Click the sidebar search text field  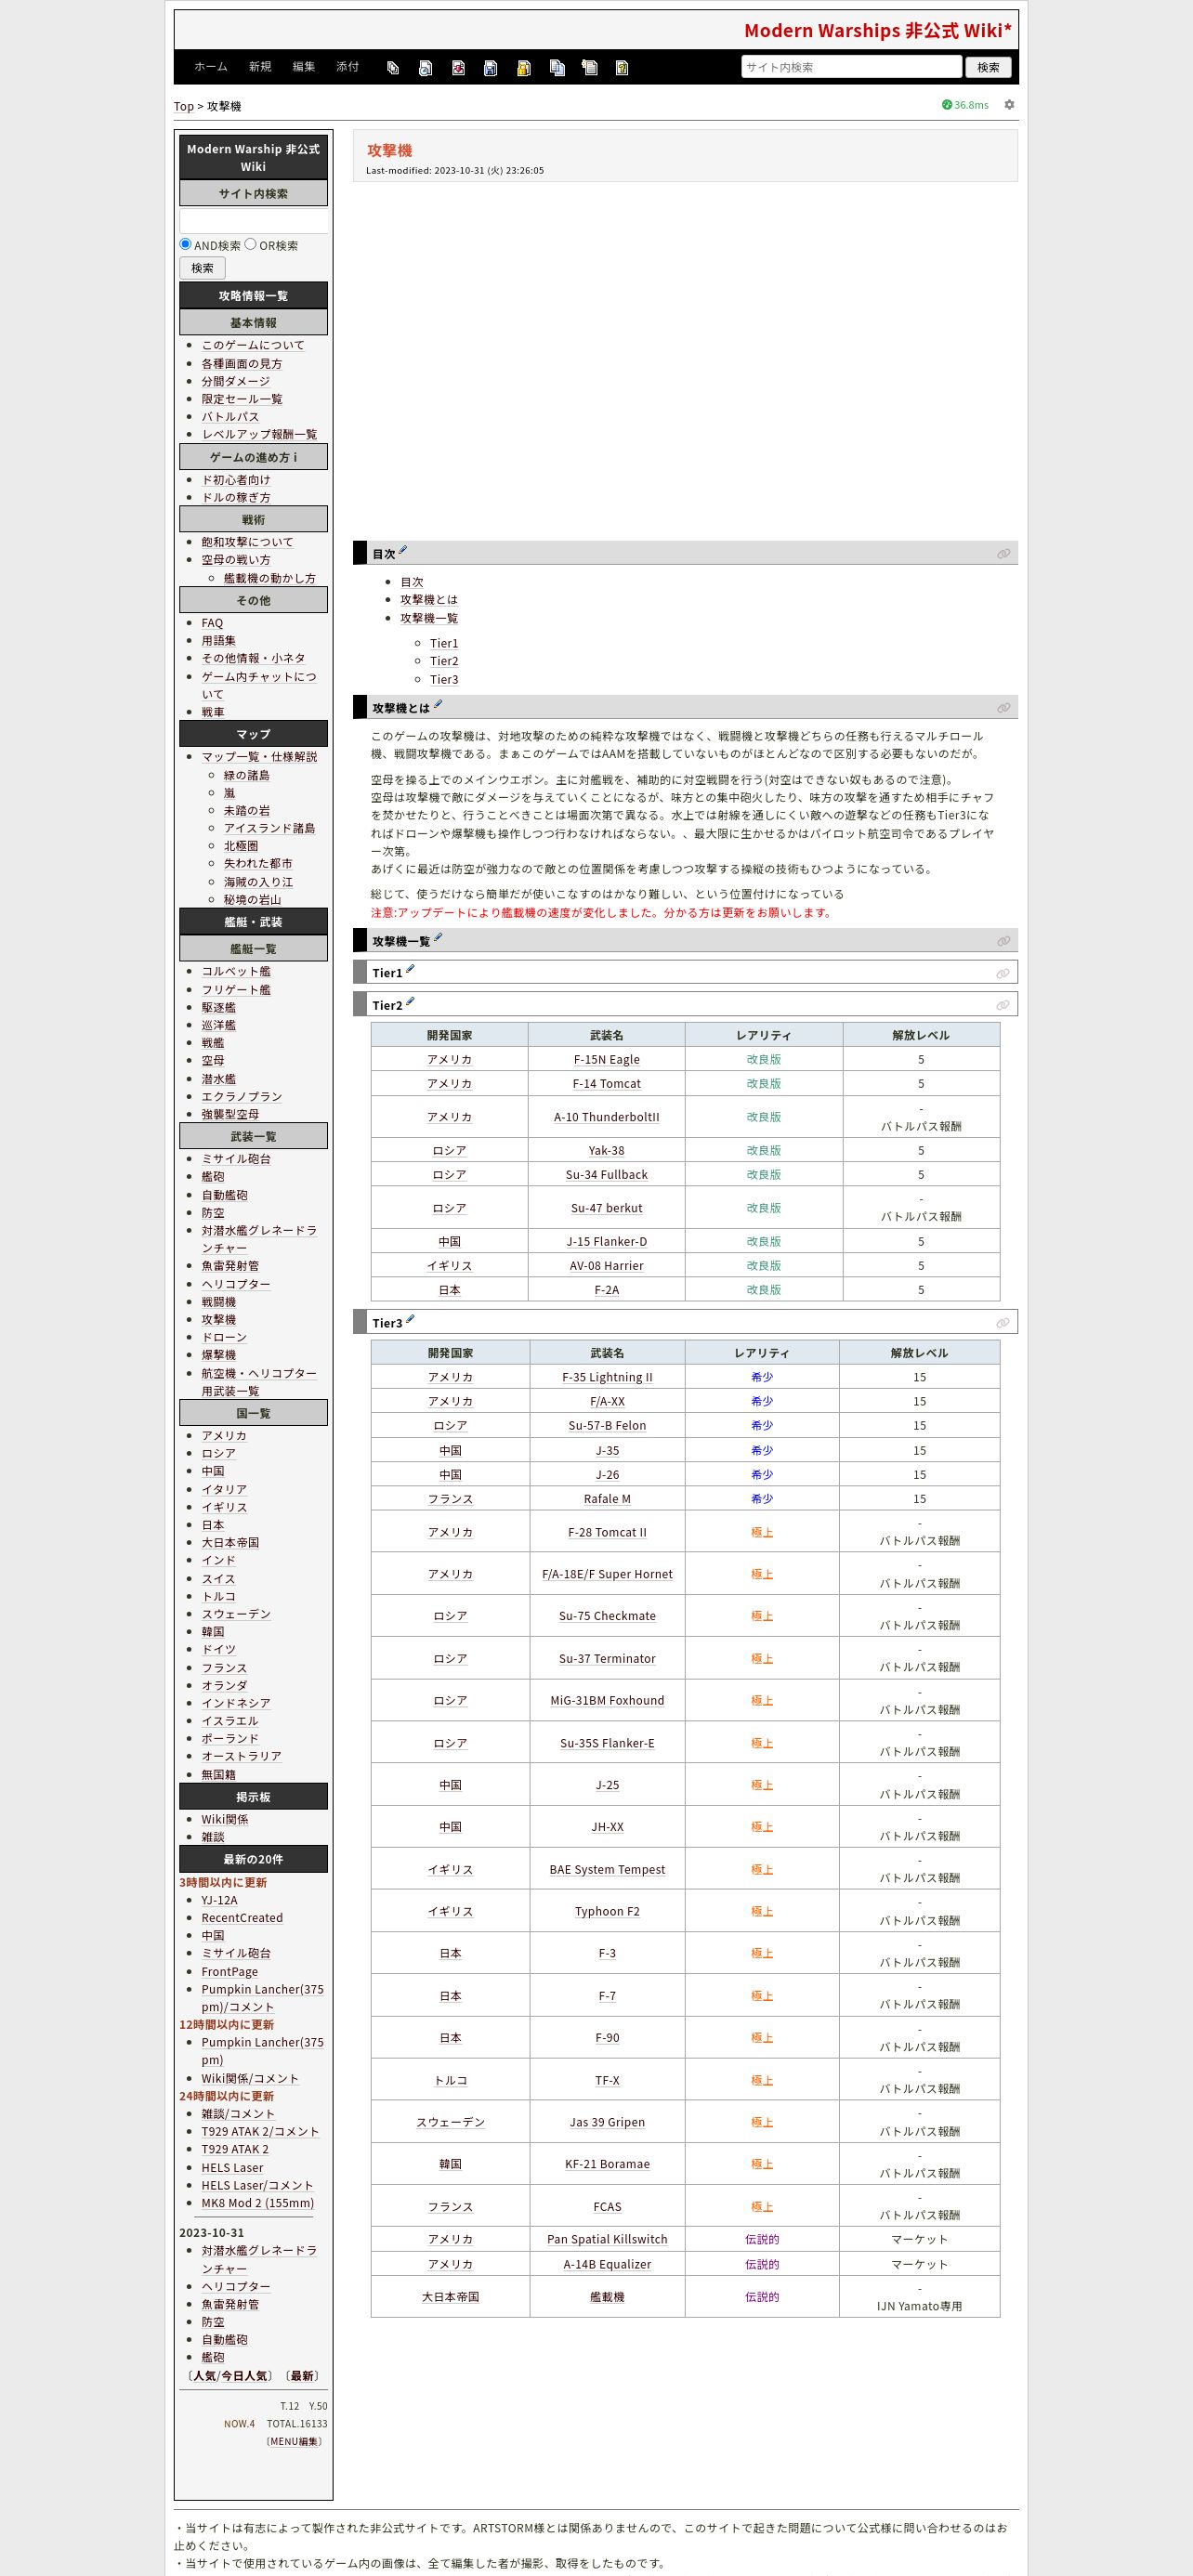pos(254,221)
